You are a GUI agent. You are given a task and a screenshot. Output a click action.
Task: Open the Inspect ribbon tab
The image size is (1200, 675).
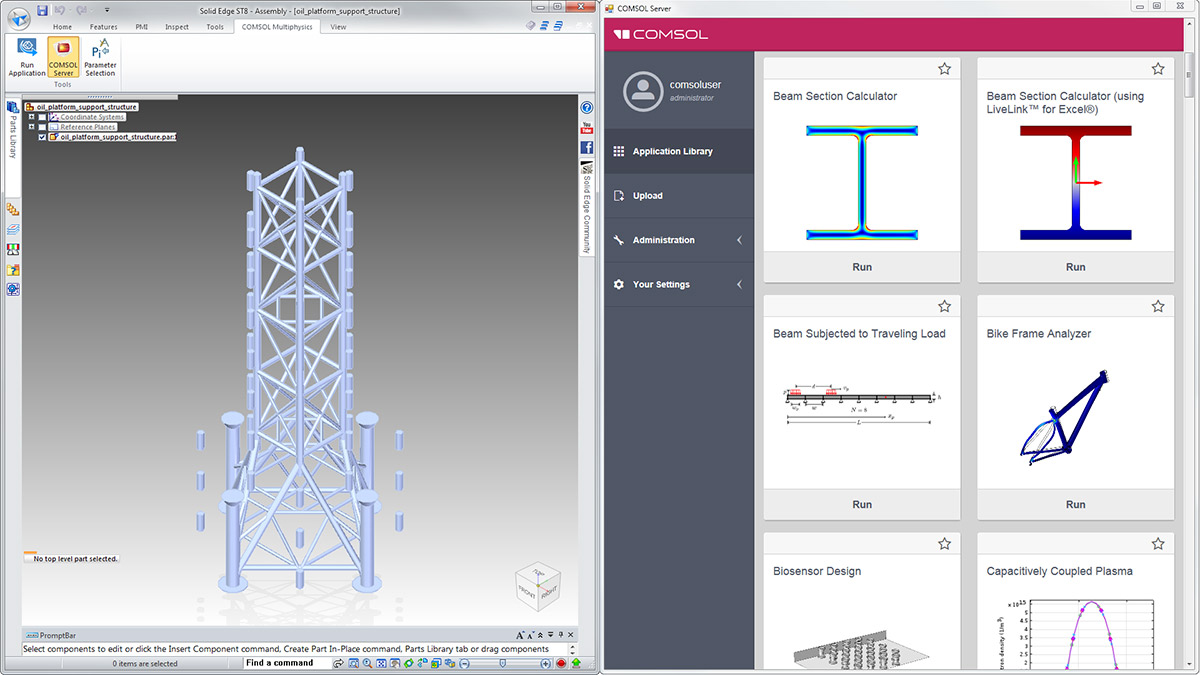pyautogui.click(x=176, y=27)
